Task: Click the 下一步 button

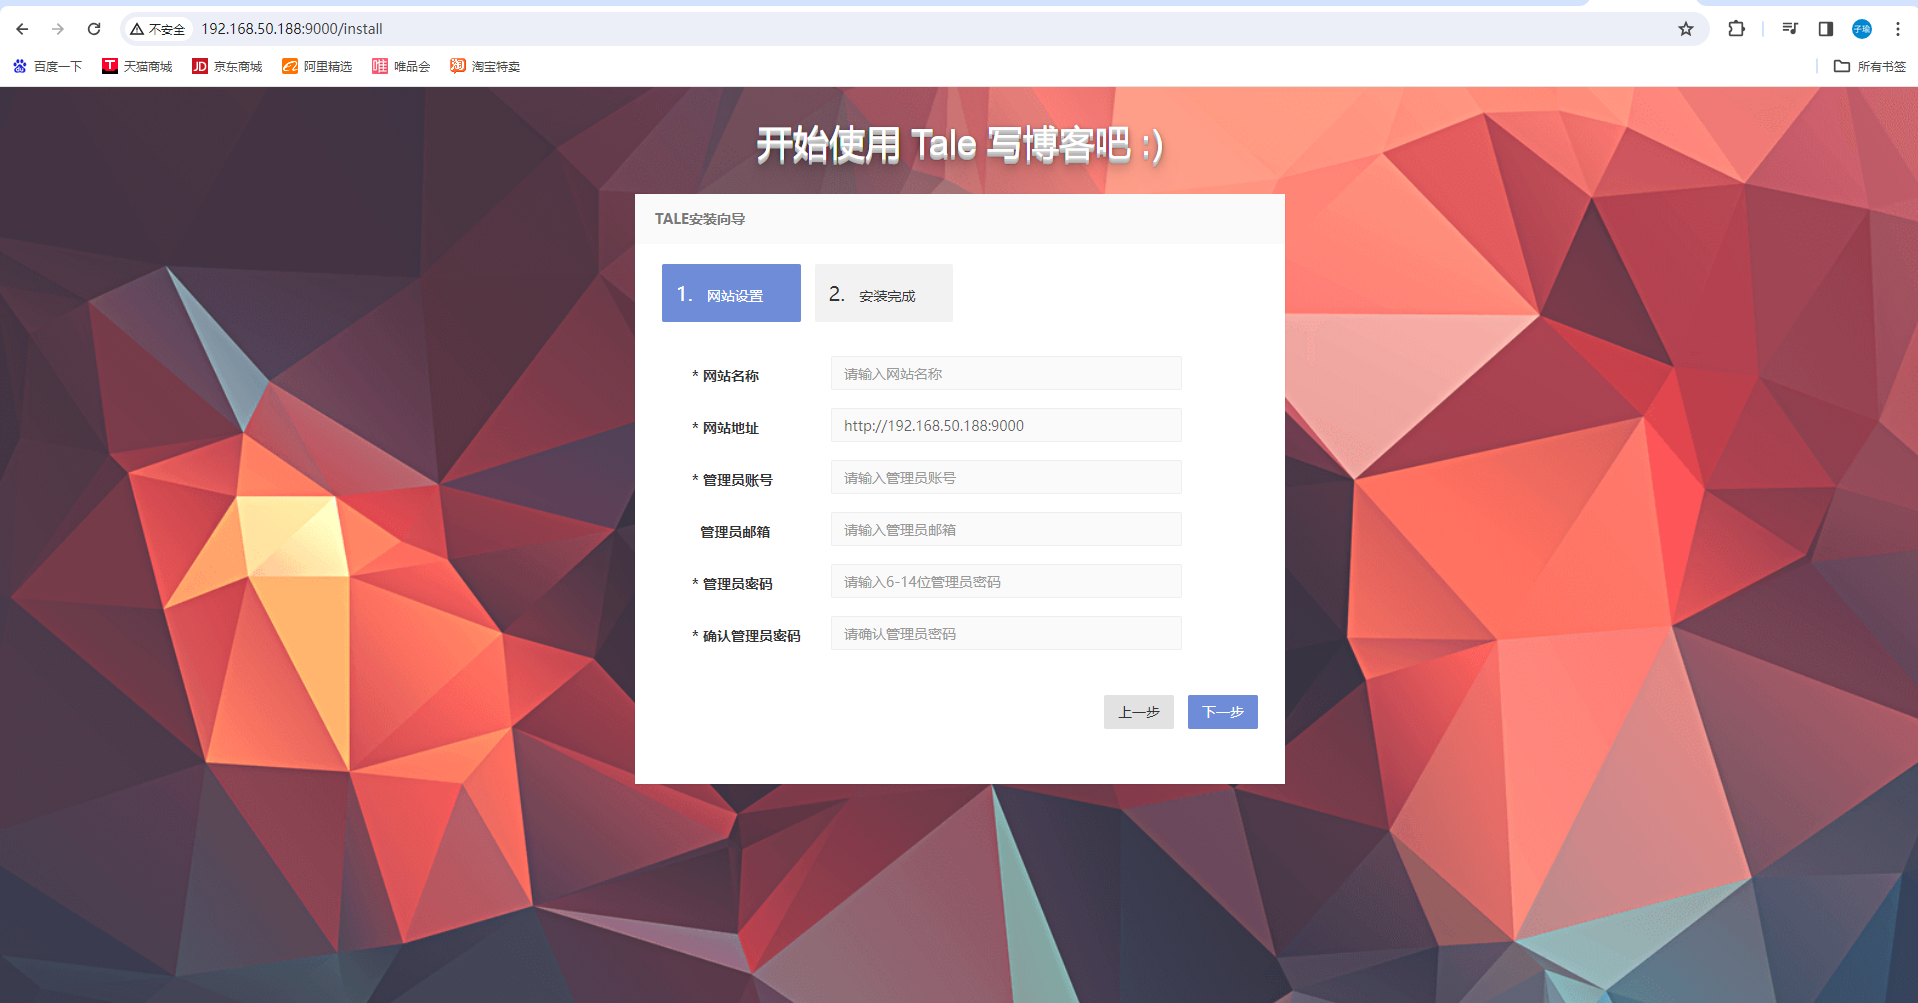Action: point(1223,712)
